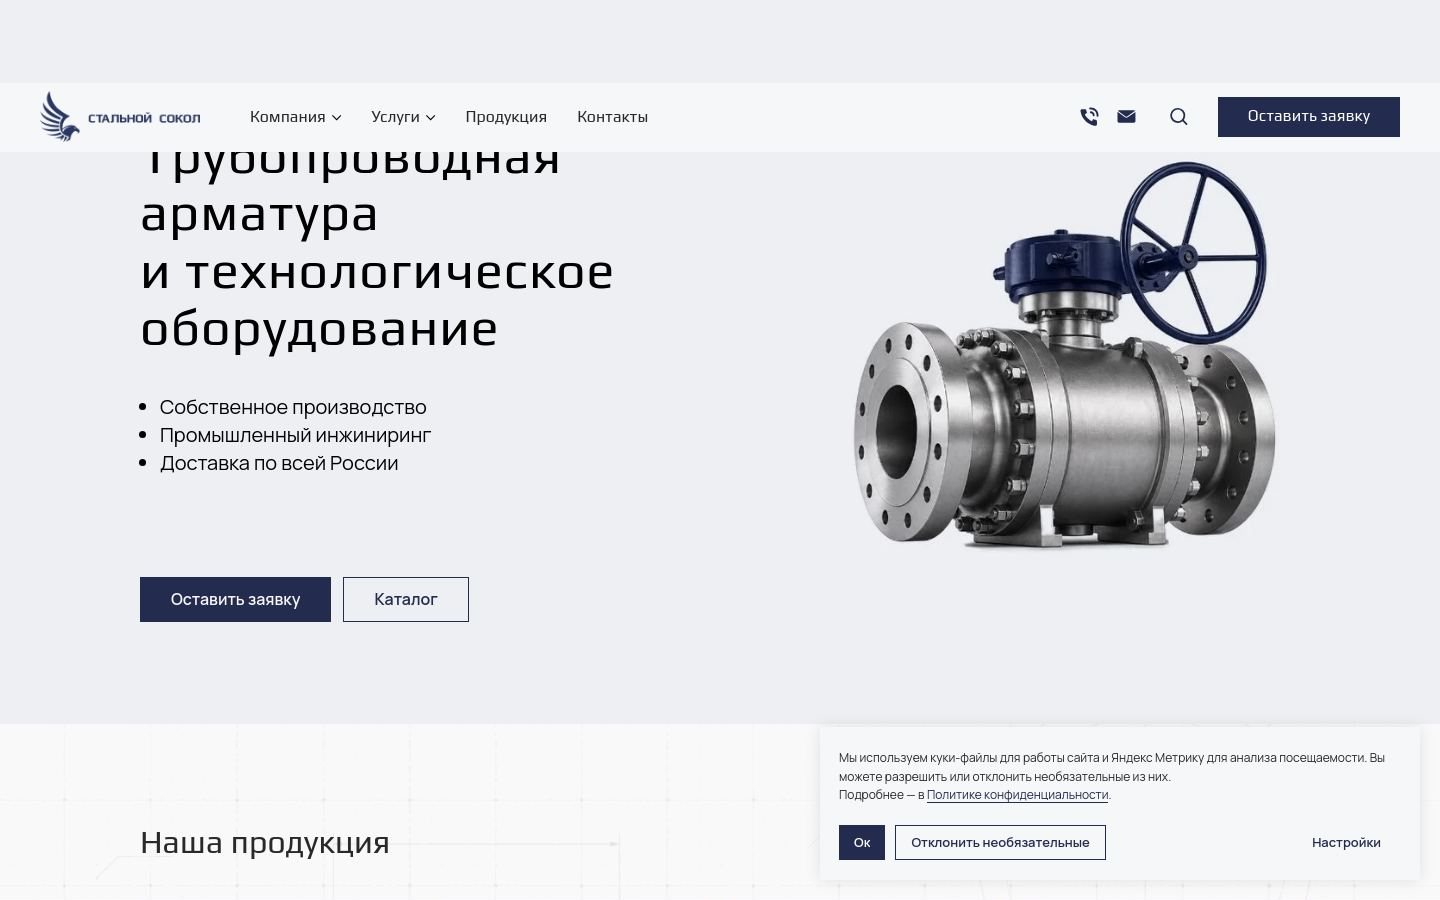This screenshot has width=1440, height=900.
Task: Open the Контакты menu item
Action: [612, 117]
